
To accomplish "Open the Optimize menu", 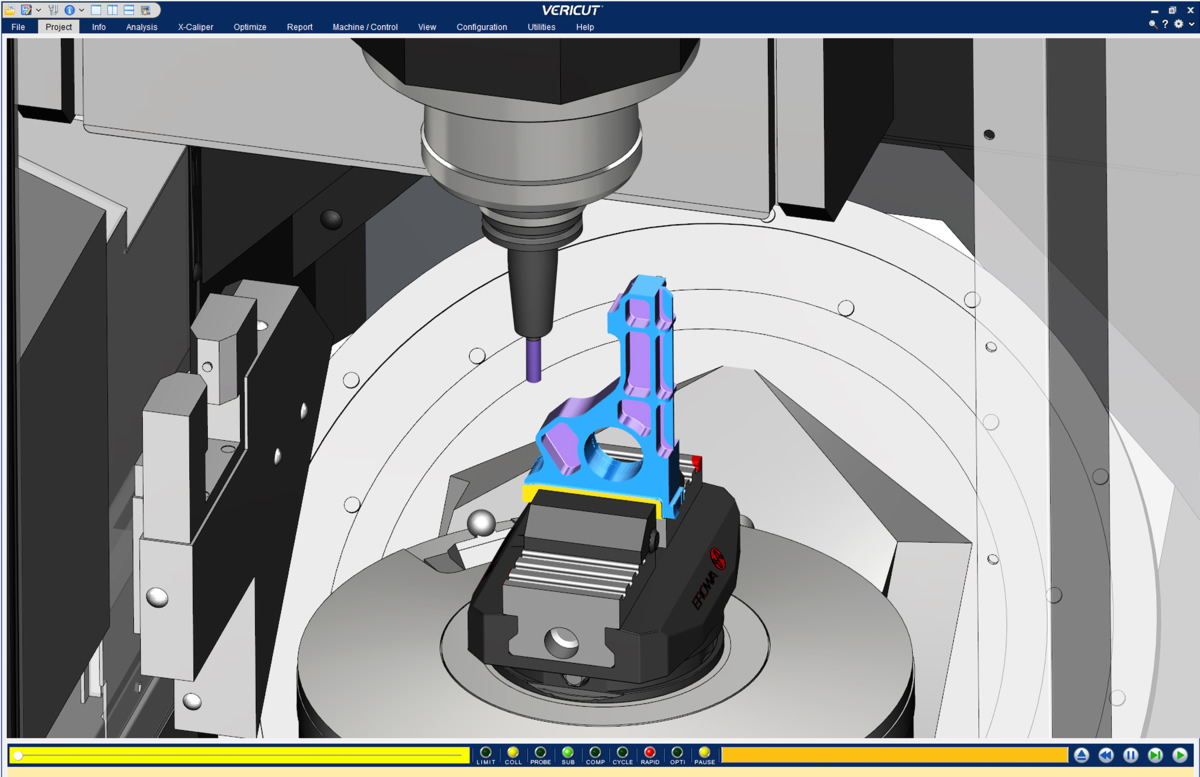I will [x=250, y=27].
